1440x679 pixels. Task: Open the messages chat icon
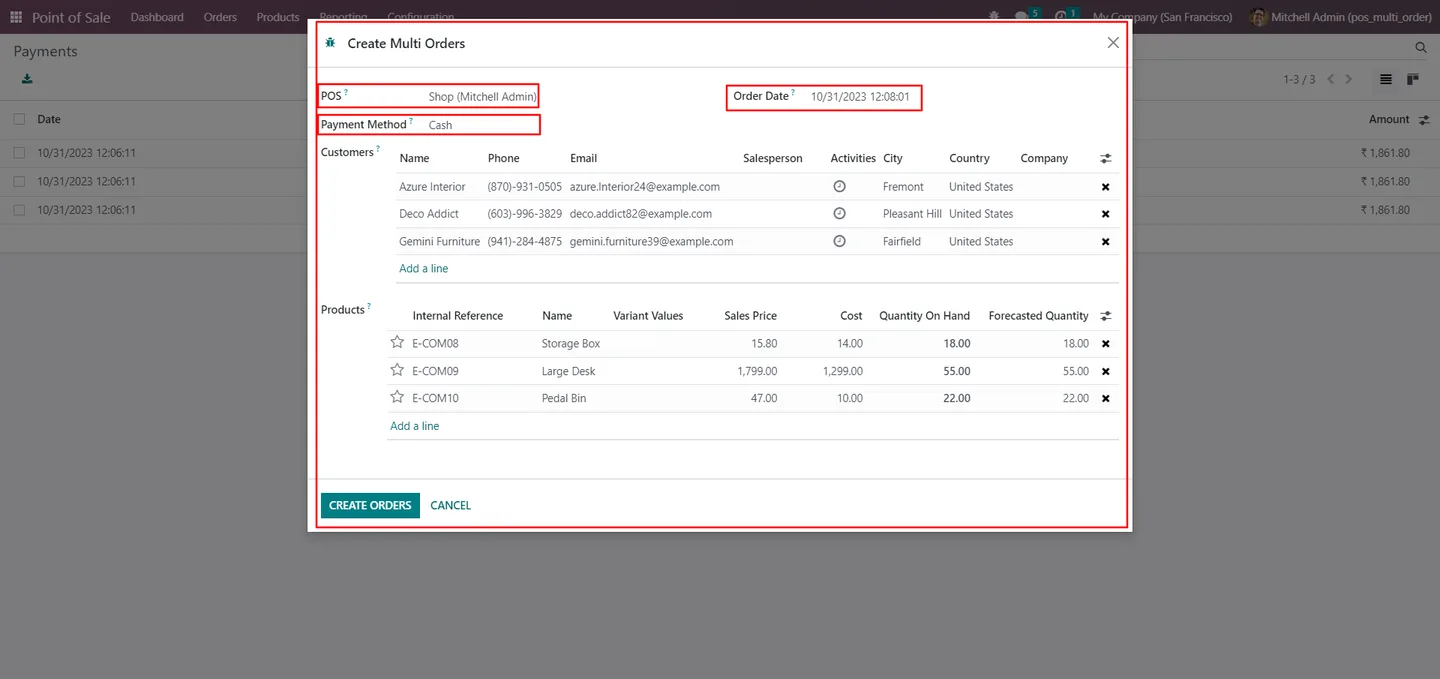(x=1021, y=17)
